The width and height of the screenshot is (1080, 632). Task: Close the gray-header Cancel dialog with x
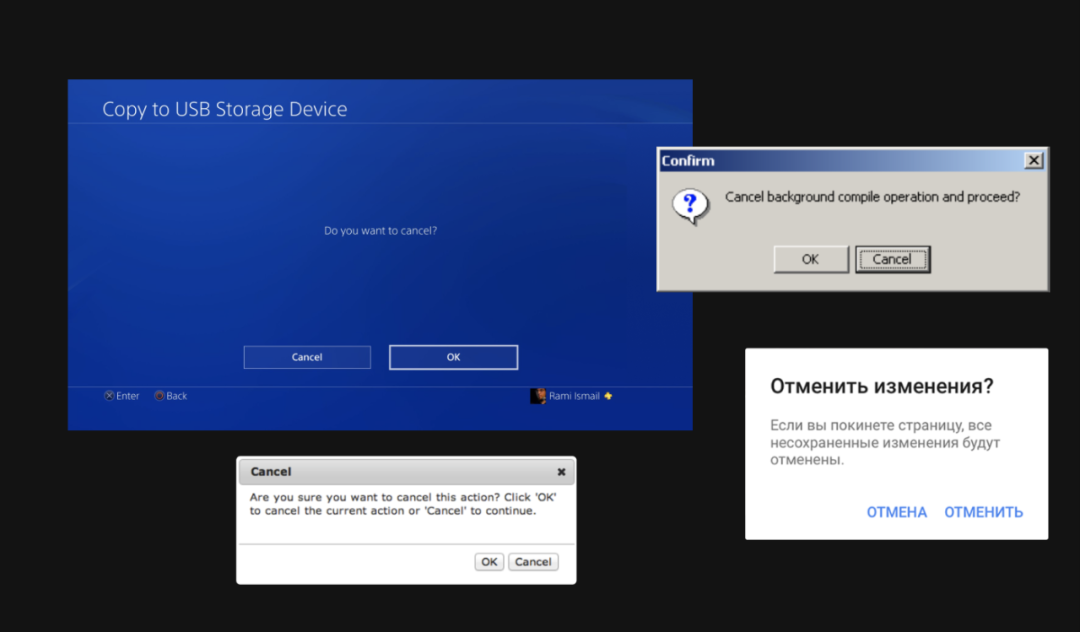561,472
